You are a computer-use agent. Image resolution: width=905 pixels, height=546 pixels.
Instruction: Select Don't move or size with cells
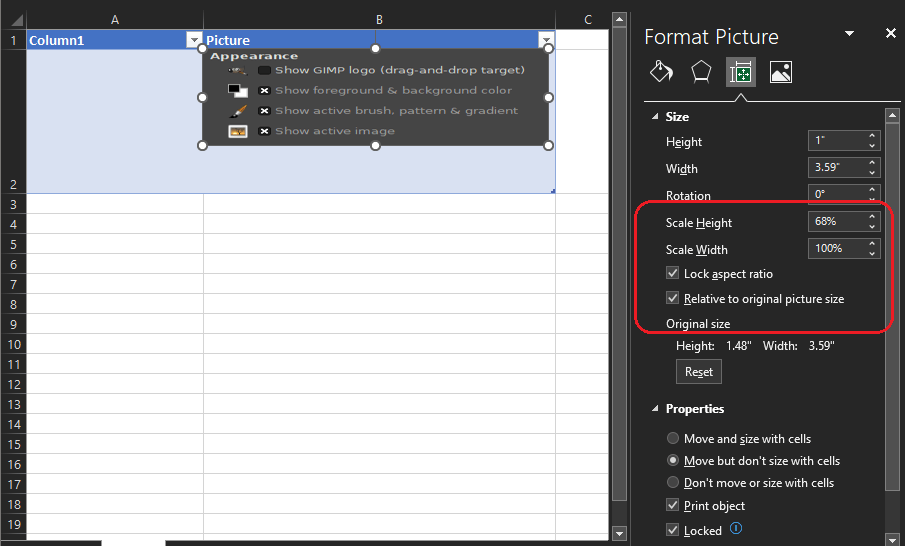[x=673, y=482]
